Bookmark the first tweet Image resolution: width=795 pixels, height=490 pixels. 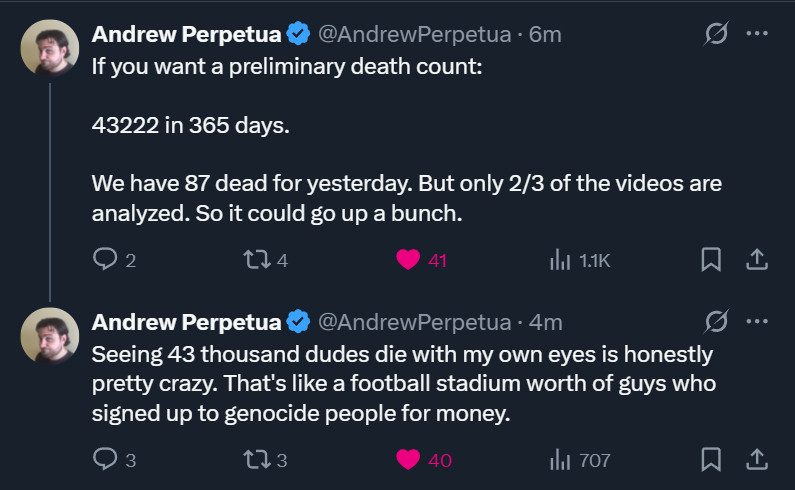(x=711, y=260)
